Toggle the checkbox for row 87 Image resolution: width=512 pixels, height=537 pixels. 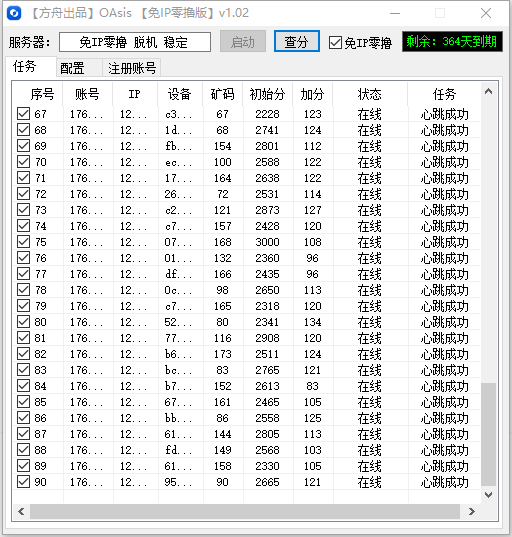tap(23, 434)
